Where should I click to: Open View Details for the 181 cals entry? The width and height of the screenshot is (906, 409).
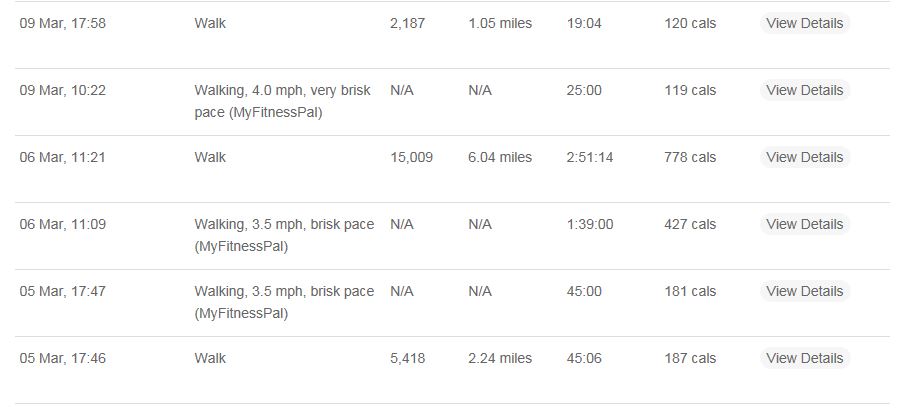point(804,291)
